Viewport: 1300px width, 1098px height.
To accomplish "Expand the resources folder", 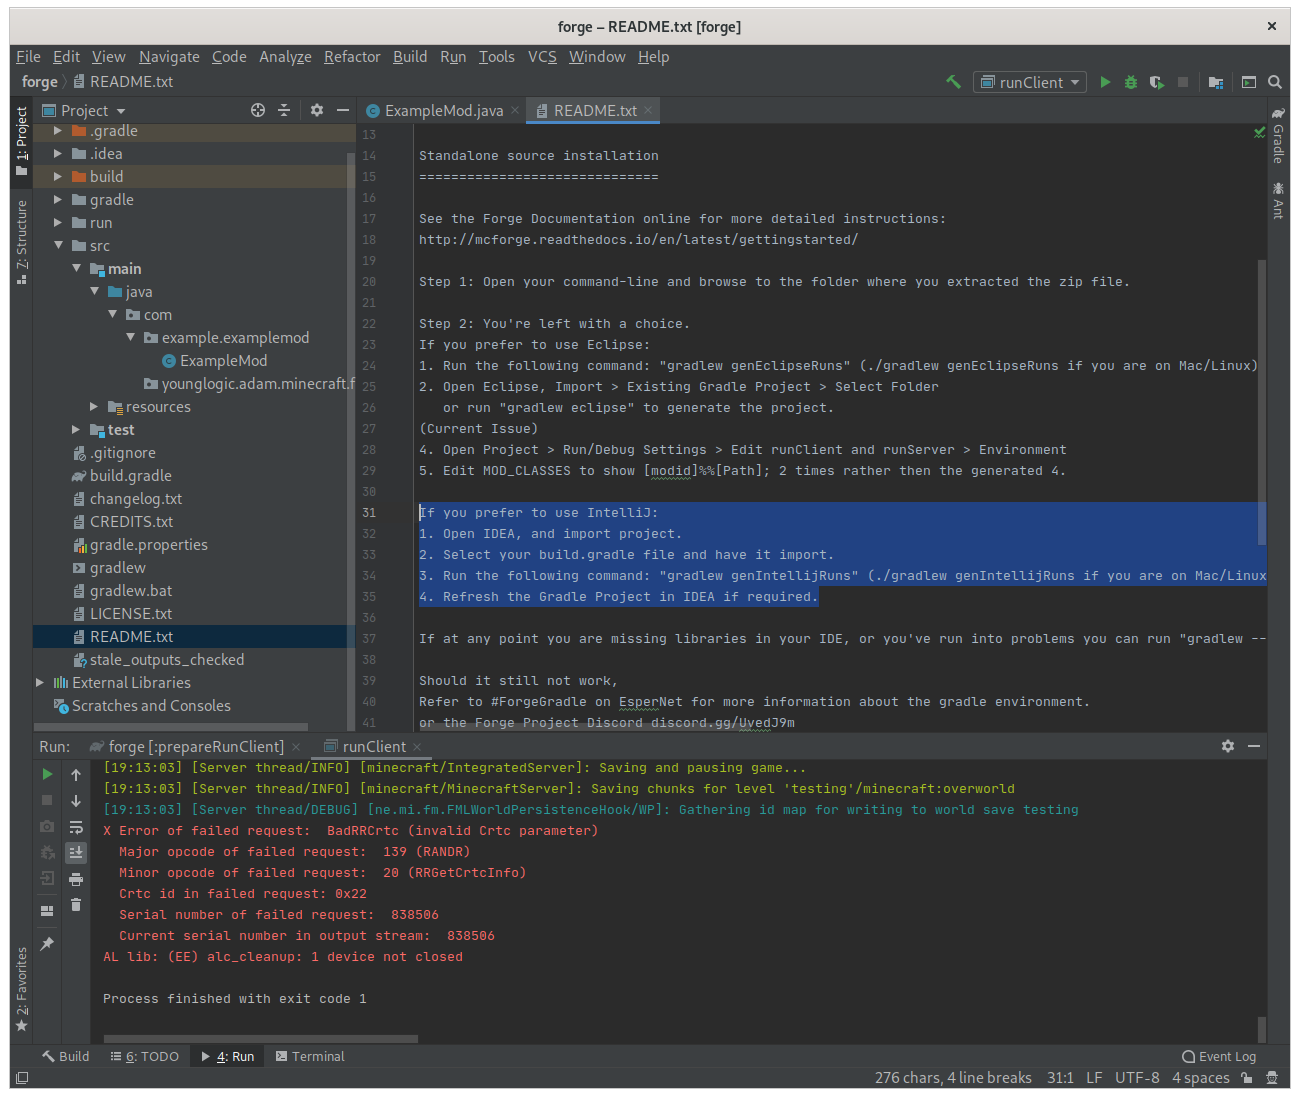I will pos(94,406).
